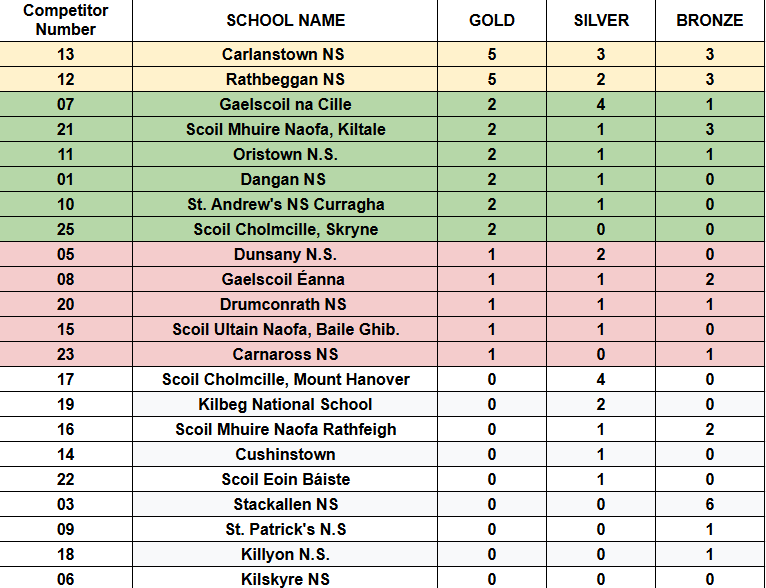
Task: Click the Competitor Number header cell
Action: click(66, 20)
